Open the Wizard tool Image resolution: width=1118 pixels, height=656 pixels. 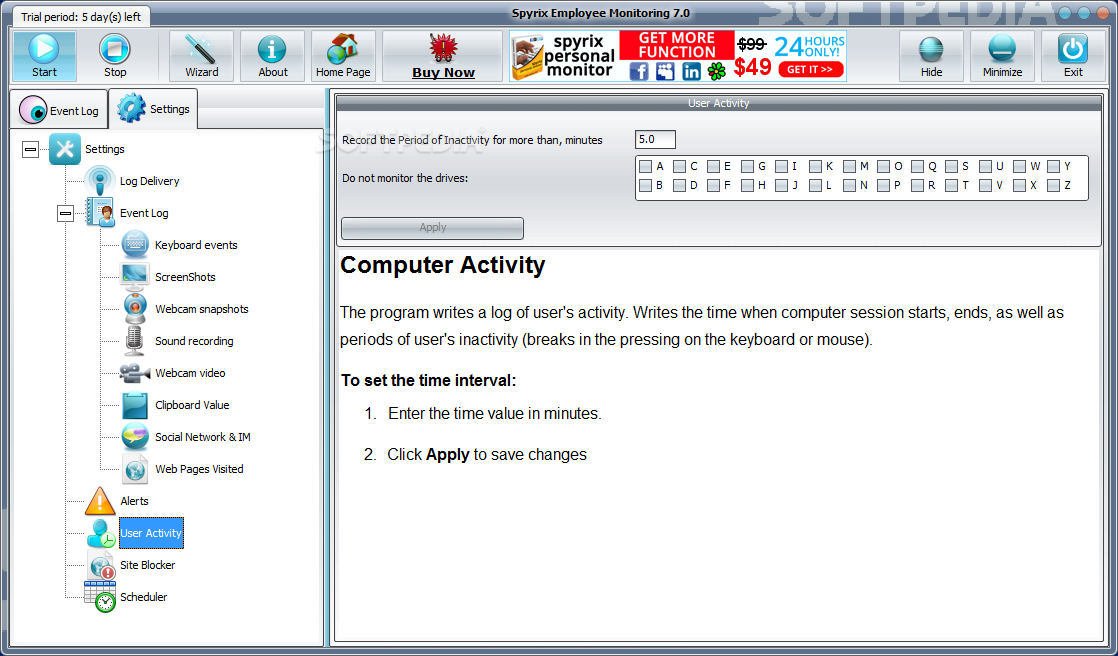pos(201,49)
